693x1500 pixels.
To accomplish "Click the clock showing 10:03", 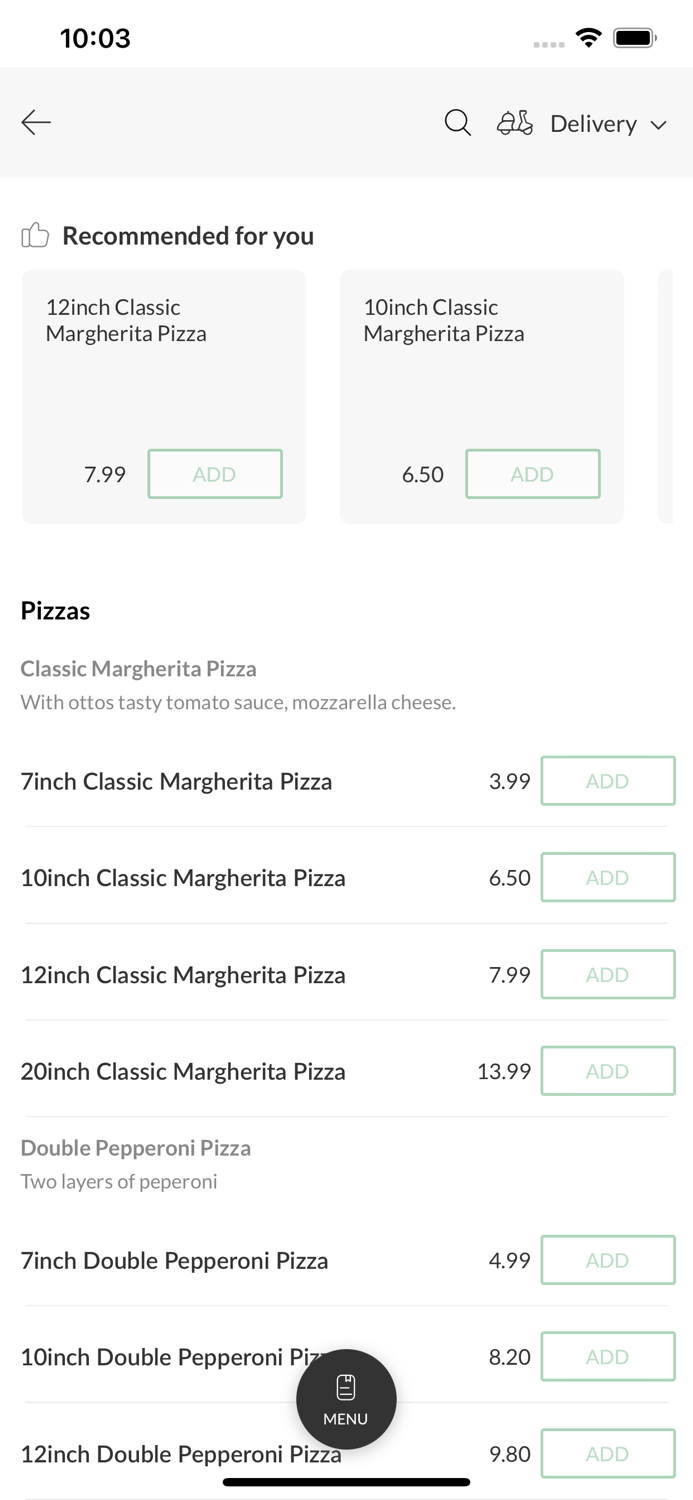I will pyautogui.click(x=96, y=37).
